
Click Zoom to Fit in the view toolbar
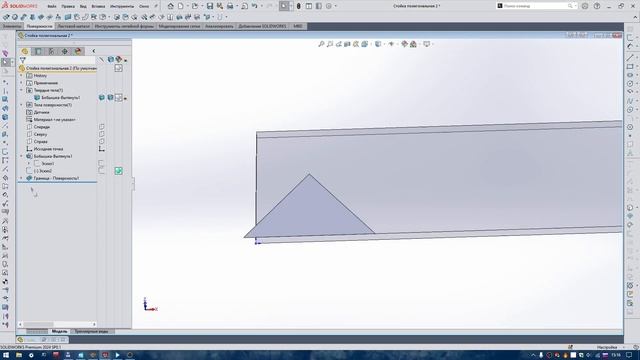(321, 44)
